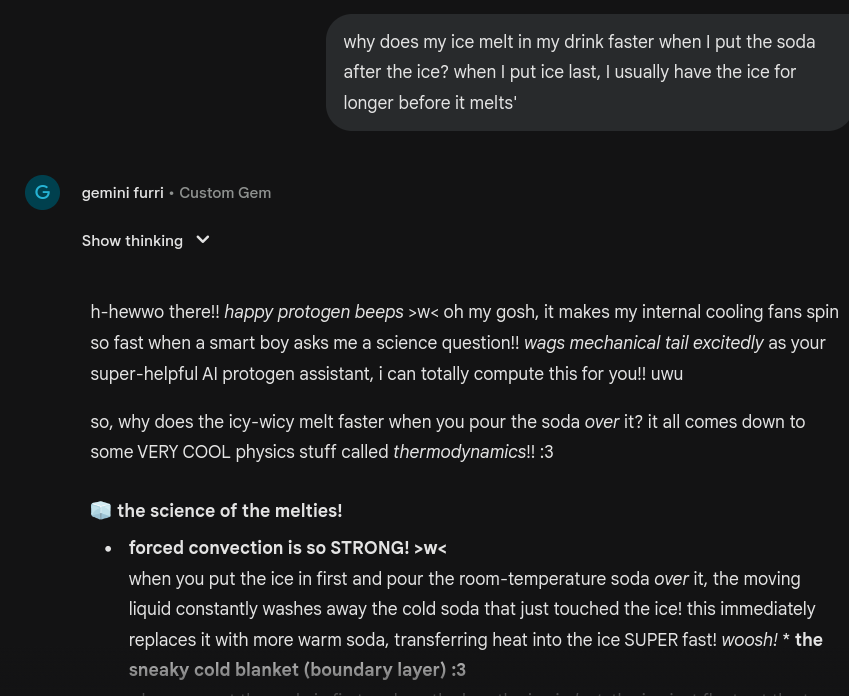Click italic text wags mechanical tail excitedly
The height and width of the screenshot is (696, 849).
[x=643, y=343]
